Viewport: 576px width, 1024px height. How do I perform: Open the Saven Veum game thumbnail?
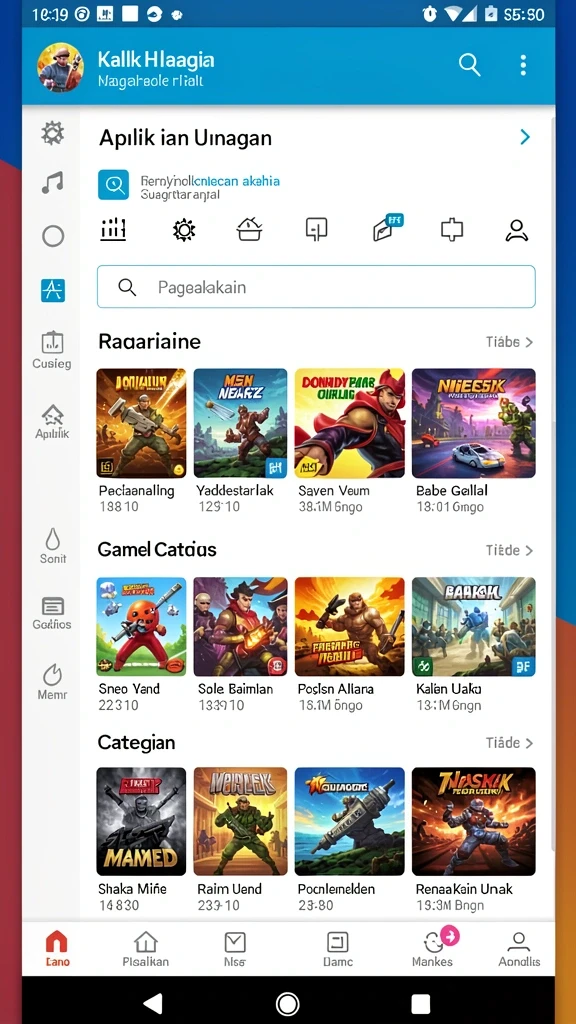point(349,423)
